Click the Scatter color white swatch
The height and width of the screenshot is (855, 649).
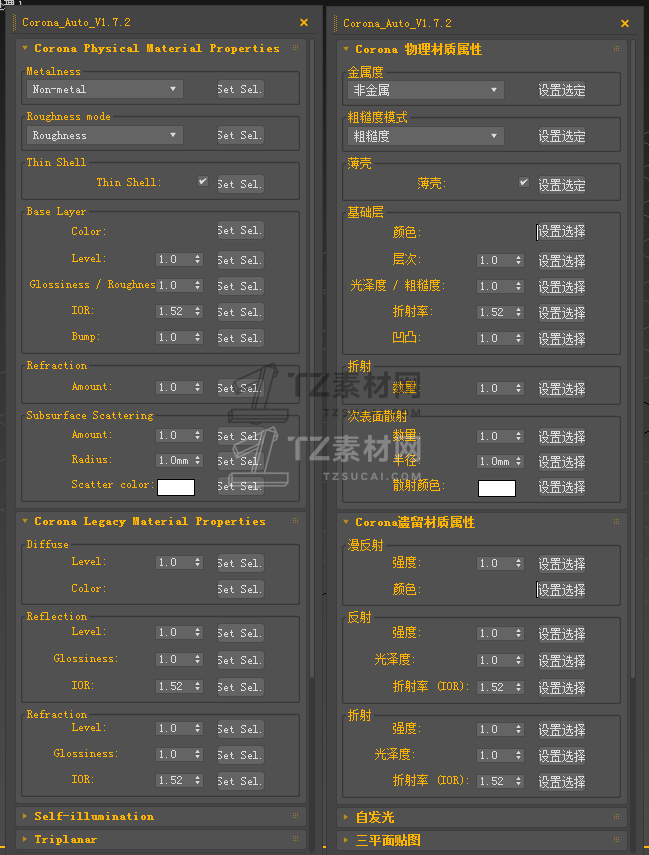coord(176,487)
